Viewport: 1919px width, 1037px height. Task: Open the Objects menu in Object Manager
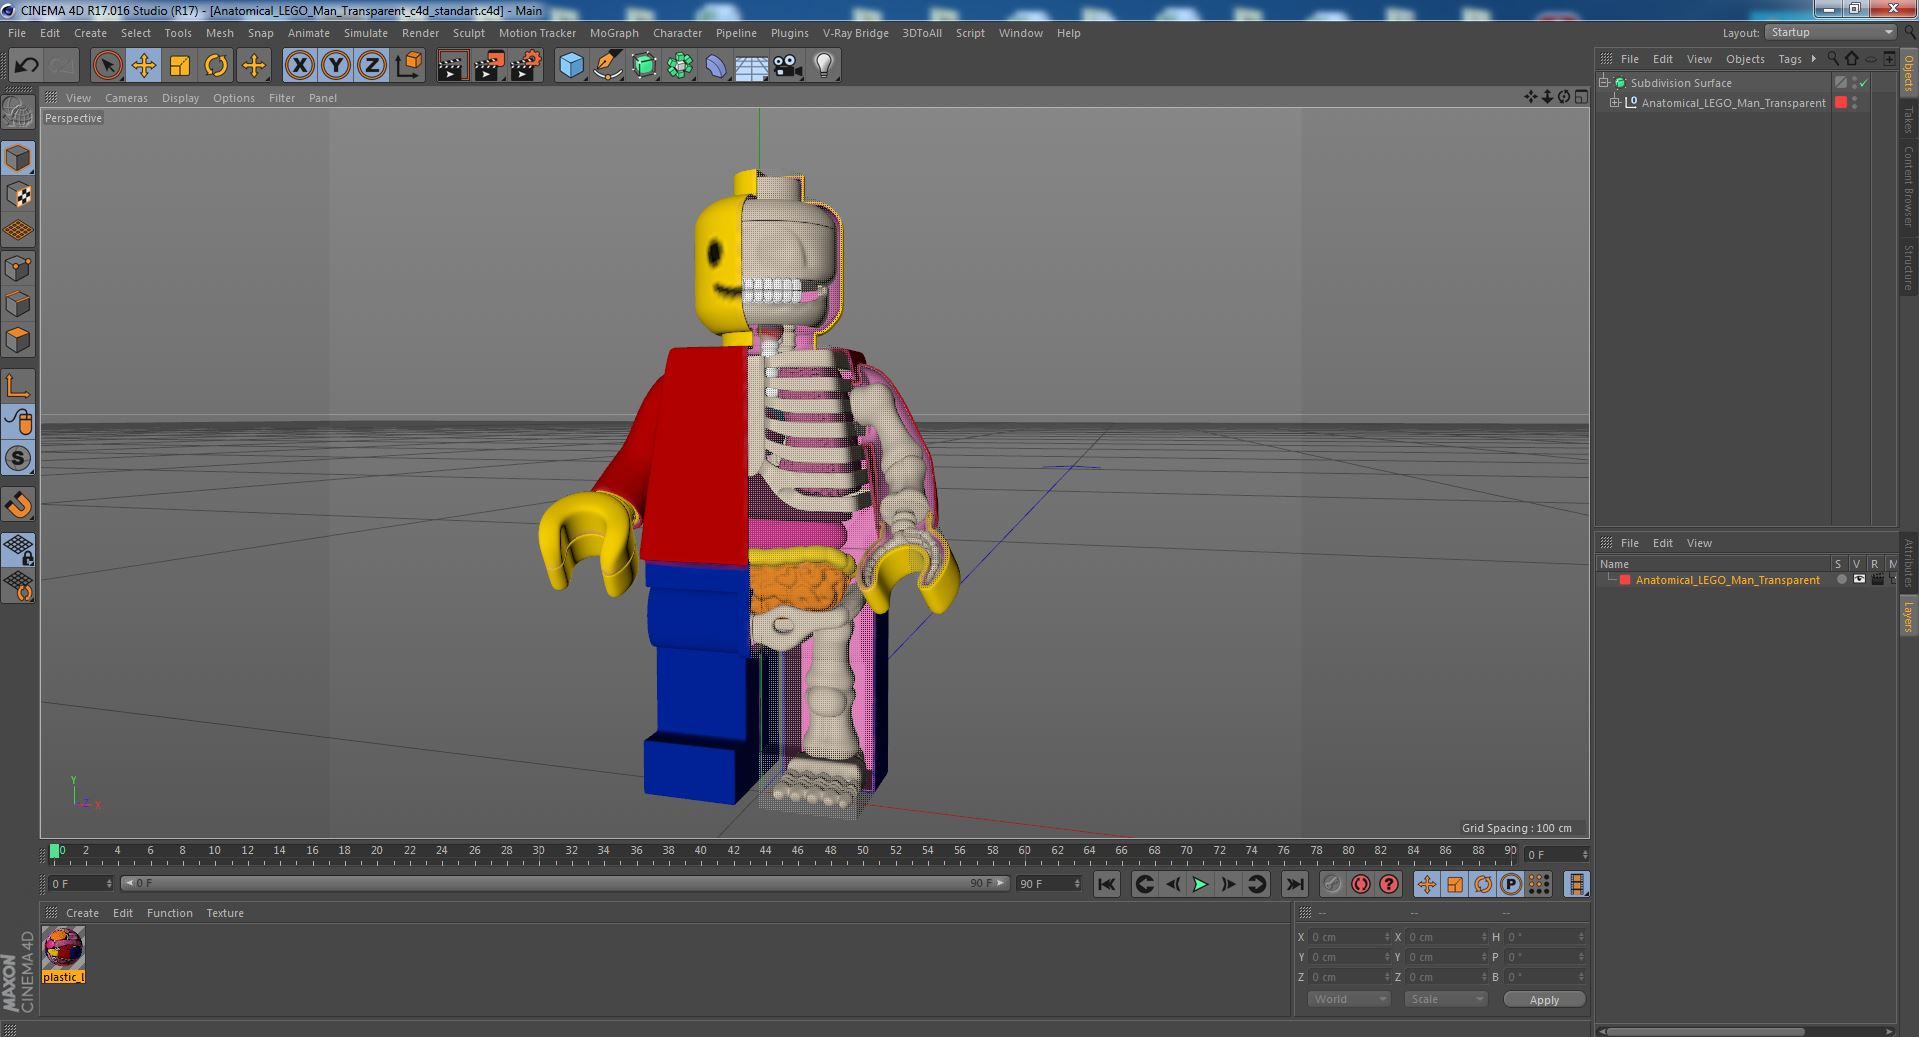click(1745, 59)
